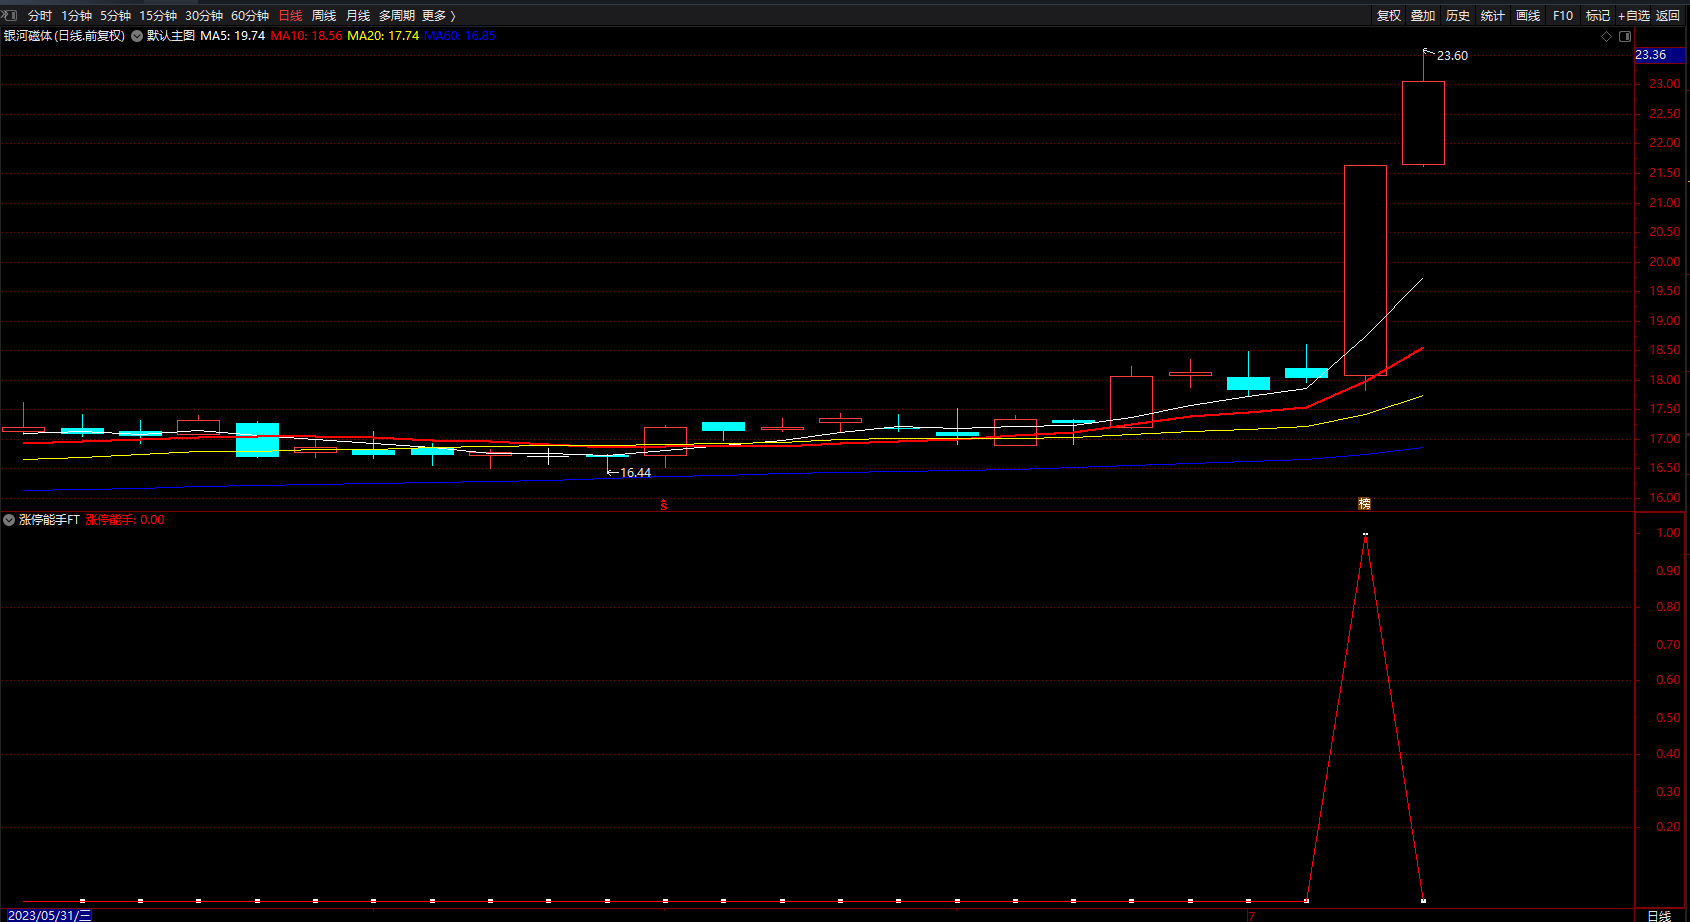Switch to the 分时 intraday view
This screenshot has height=922, width=1690.
pos(40,16)
